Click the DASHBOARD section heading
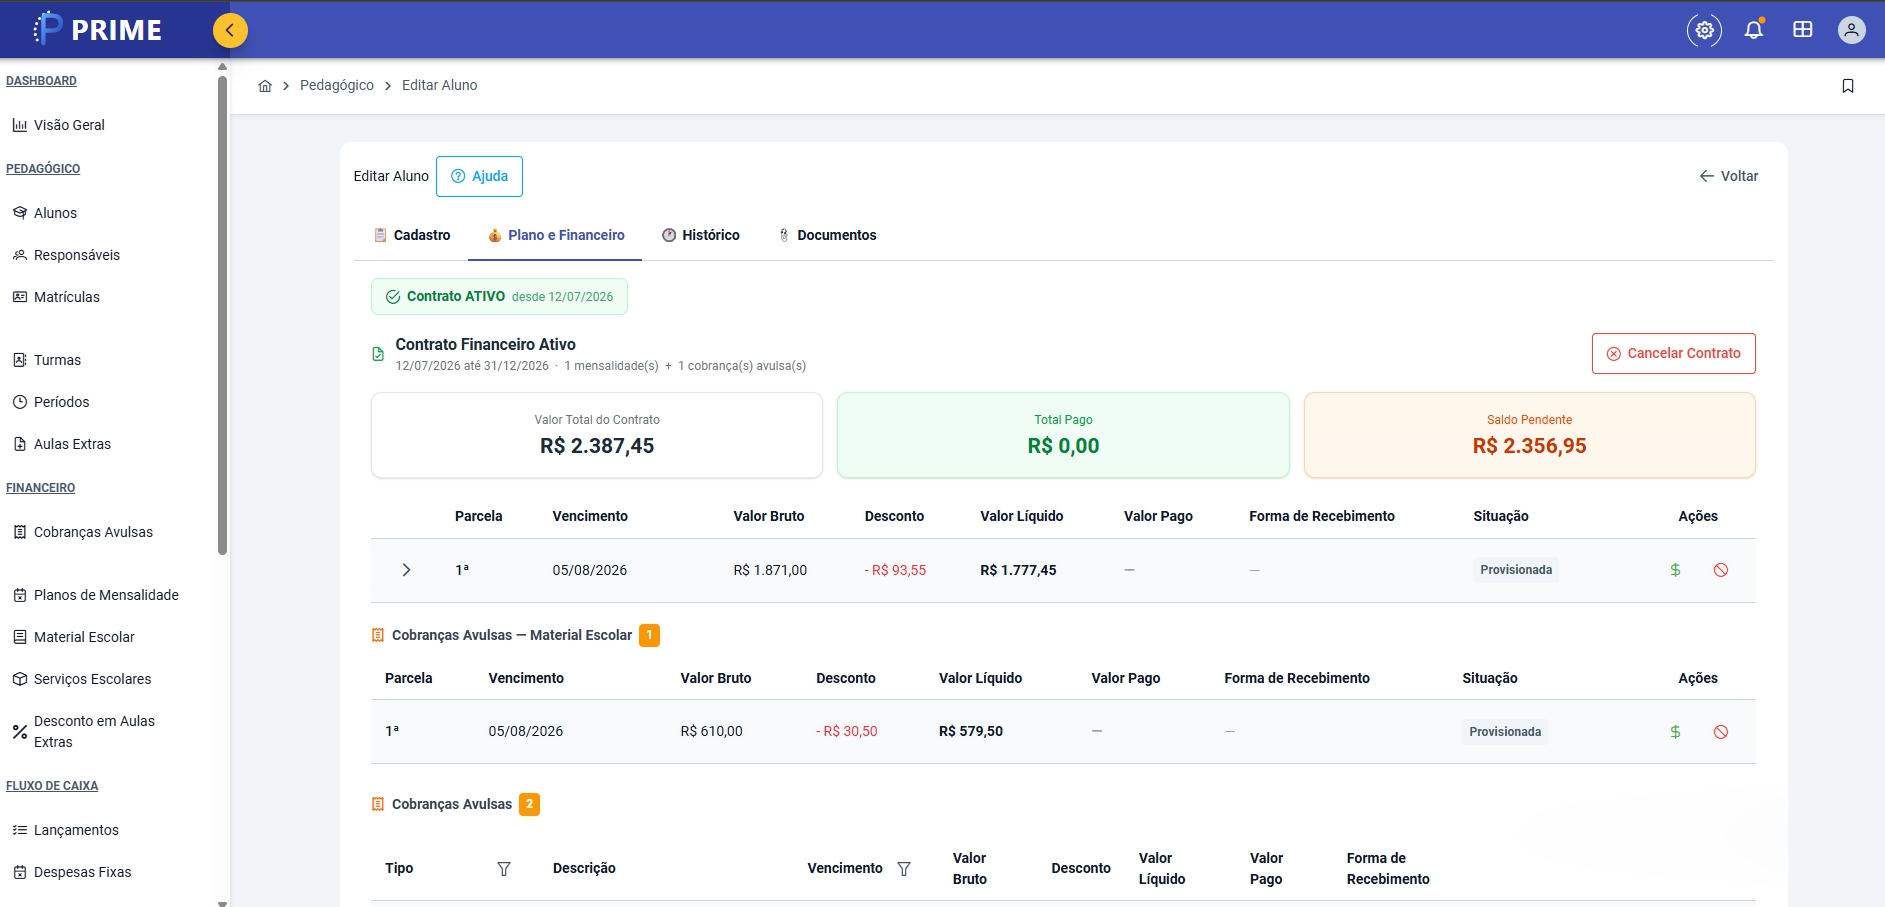The width and height of the screenshot is (1885, 907). click(41, 81)
